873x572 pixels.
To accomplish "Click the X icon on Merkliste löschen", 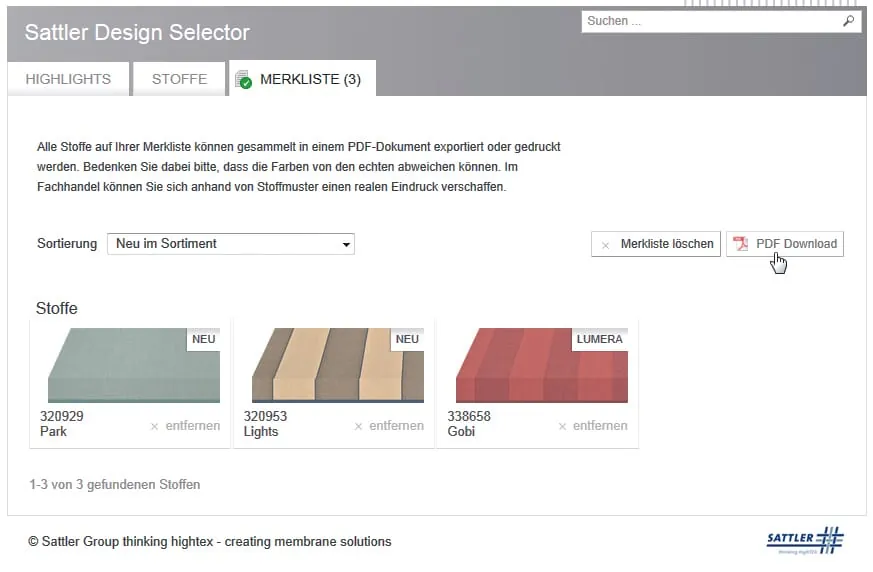I will [x=606, y=245].
